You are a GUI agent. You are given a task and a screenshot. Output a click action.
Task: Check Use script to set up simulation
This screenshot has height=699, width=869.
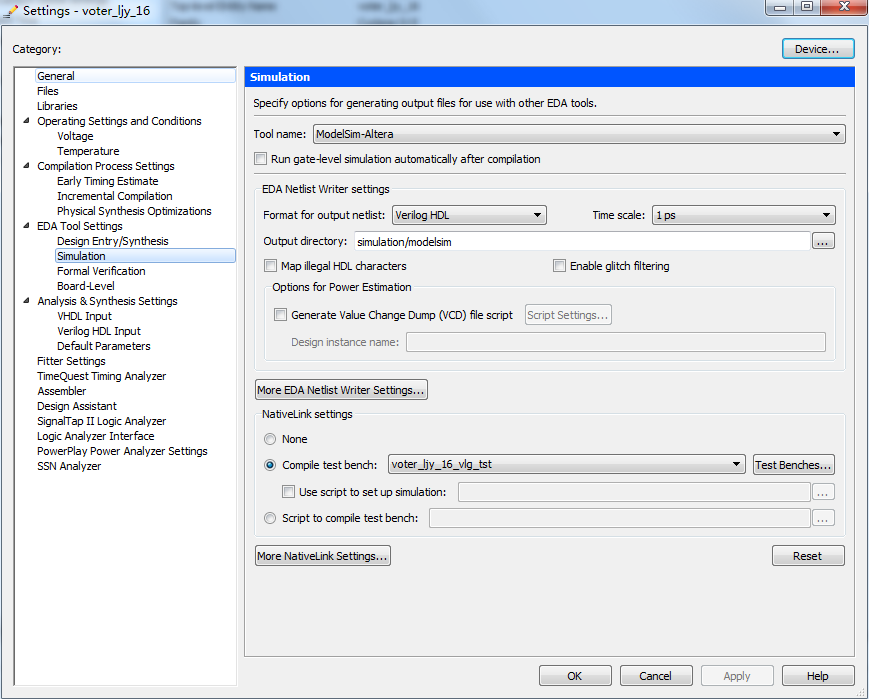point(288,492)
